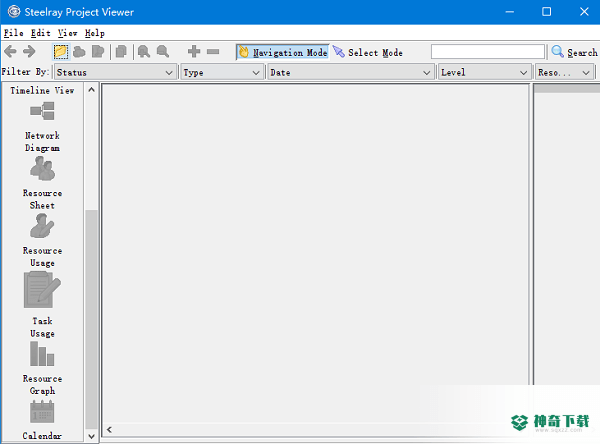
Task: Open the Resource Graph view icon
Action: pos(42,354)
